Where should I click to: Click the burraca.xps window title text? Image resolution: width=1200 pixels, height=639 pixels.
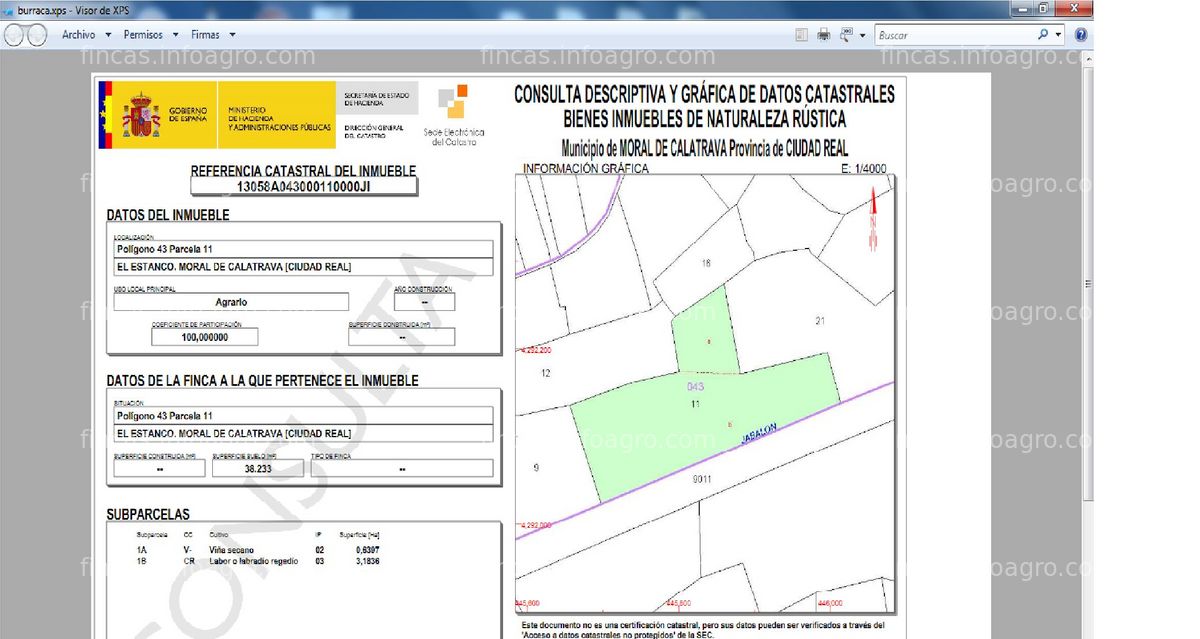pyautogui.click(x=74, y=9)
